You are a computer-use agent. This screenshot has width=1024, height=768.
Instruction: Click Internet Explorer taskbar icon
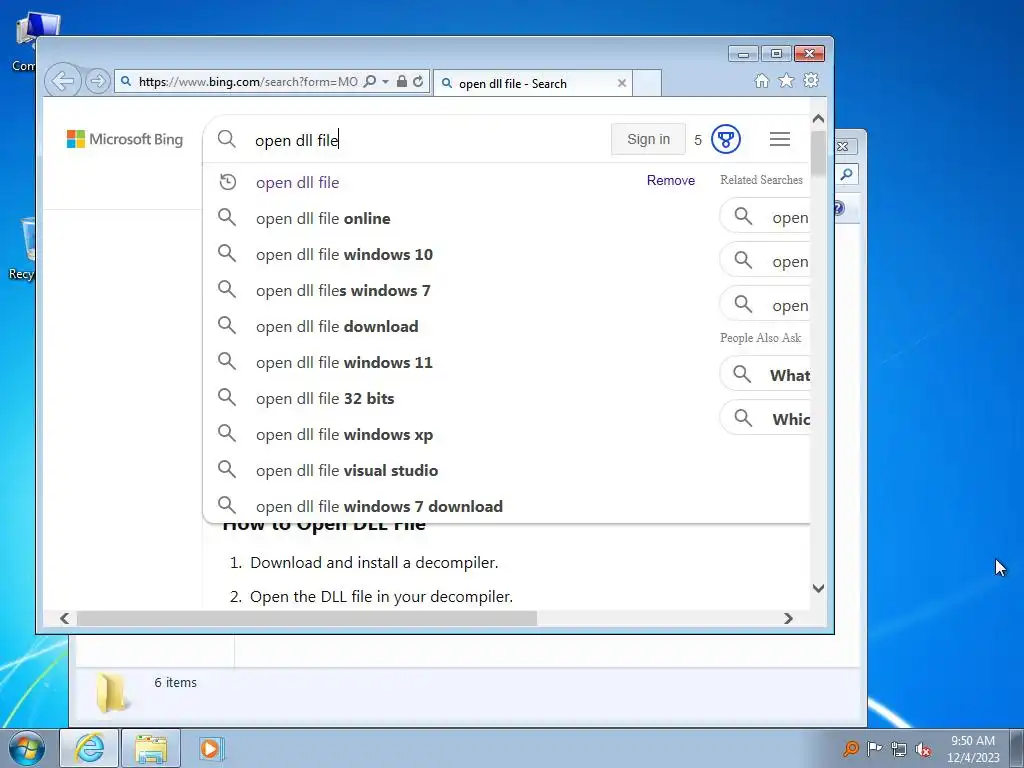(x=89, y=748)
